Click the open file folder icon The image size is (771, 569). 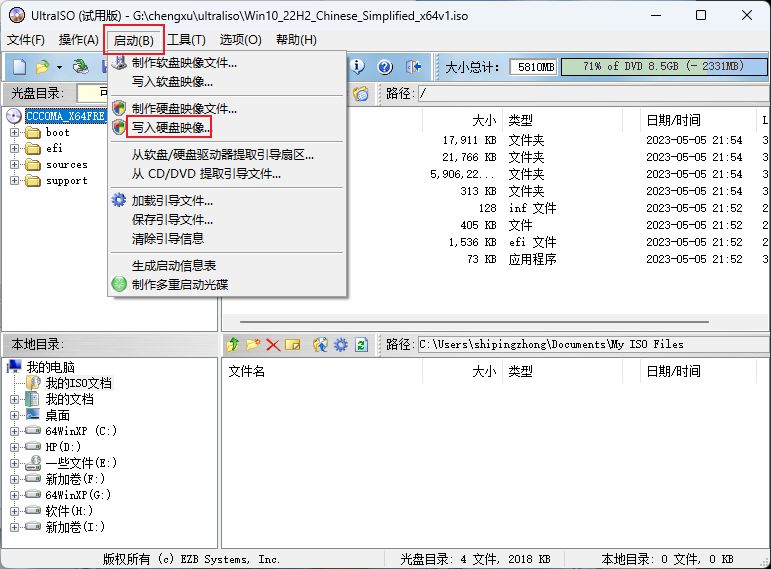click(42, 67)
